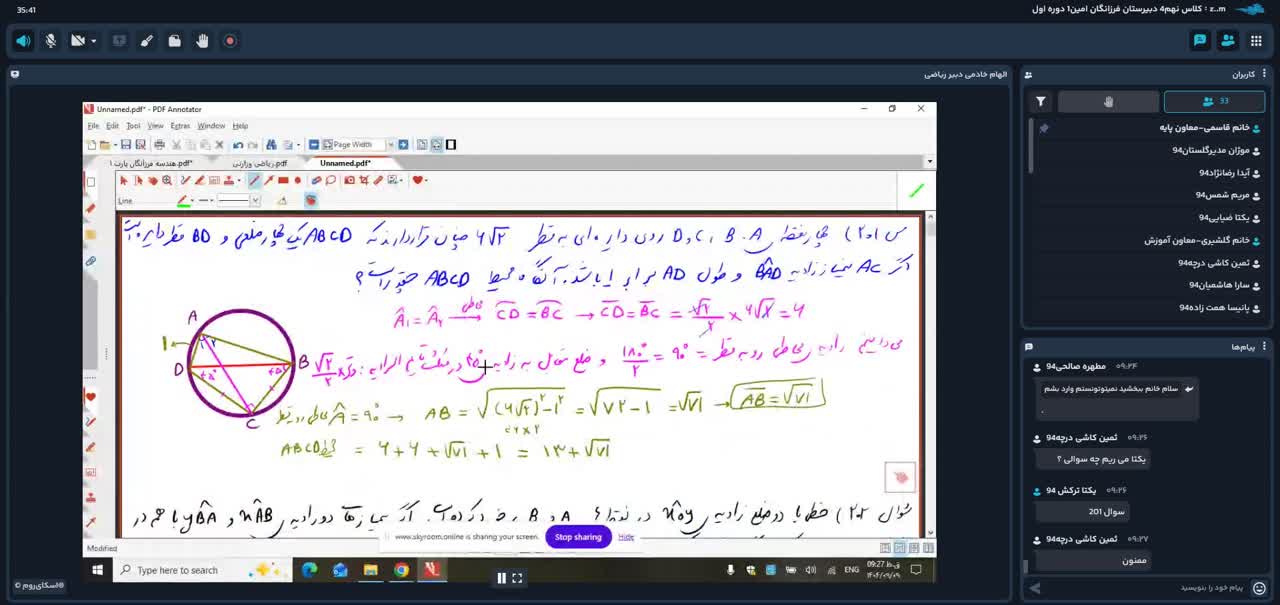Toggle the webcam camera button

pos(77,41)
